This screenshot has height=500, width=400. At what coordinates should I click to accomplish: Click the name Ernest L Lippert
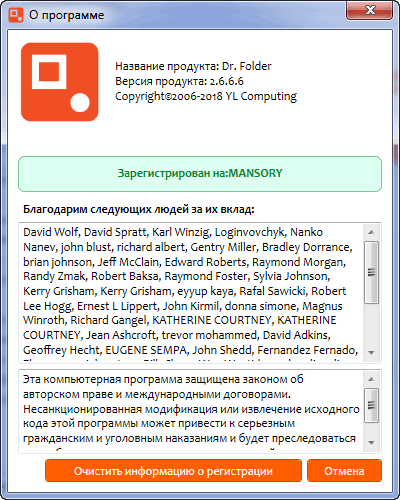[x=117, y=306]
